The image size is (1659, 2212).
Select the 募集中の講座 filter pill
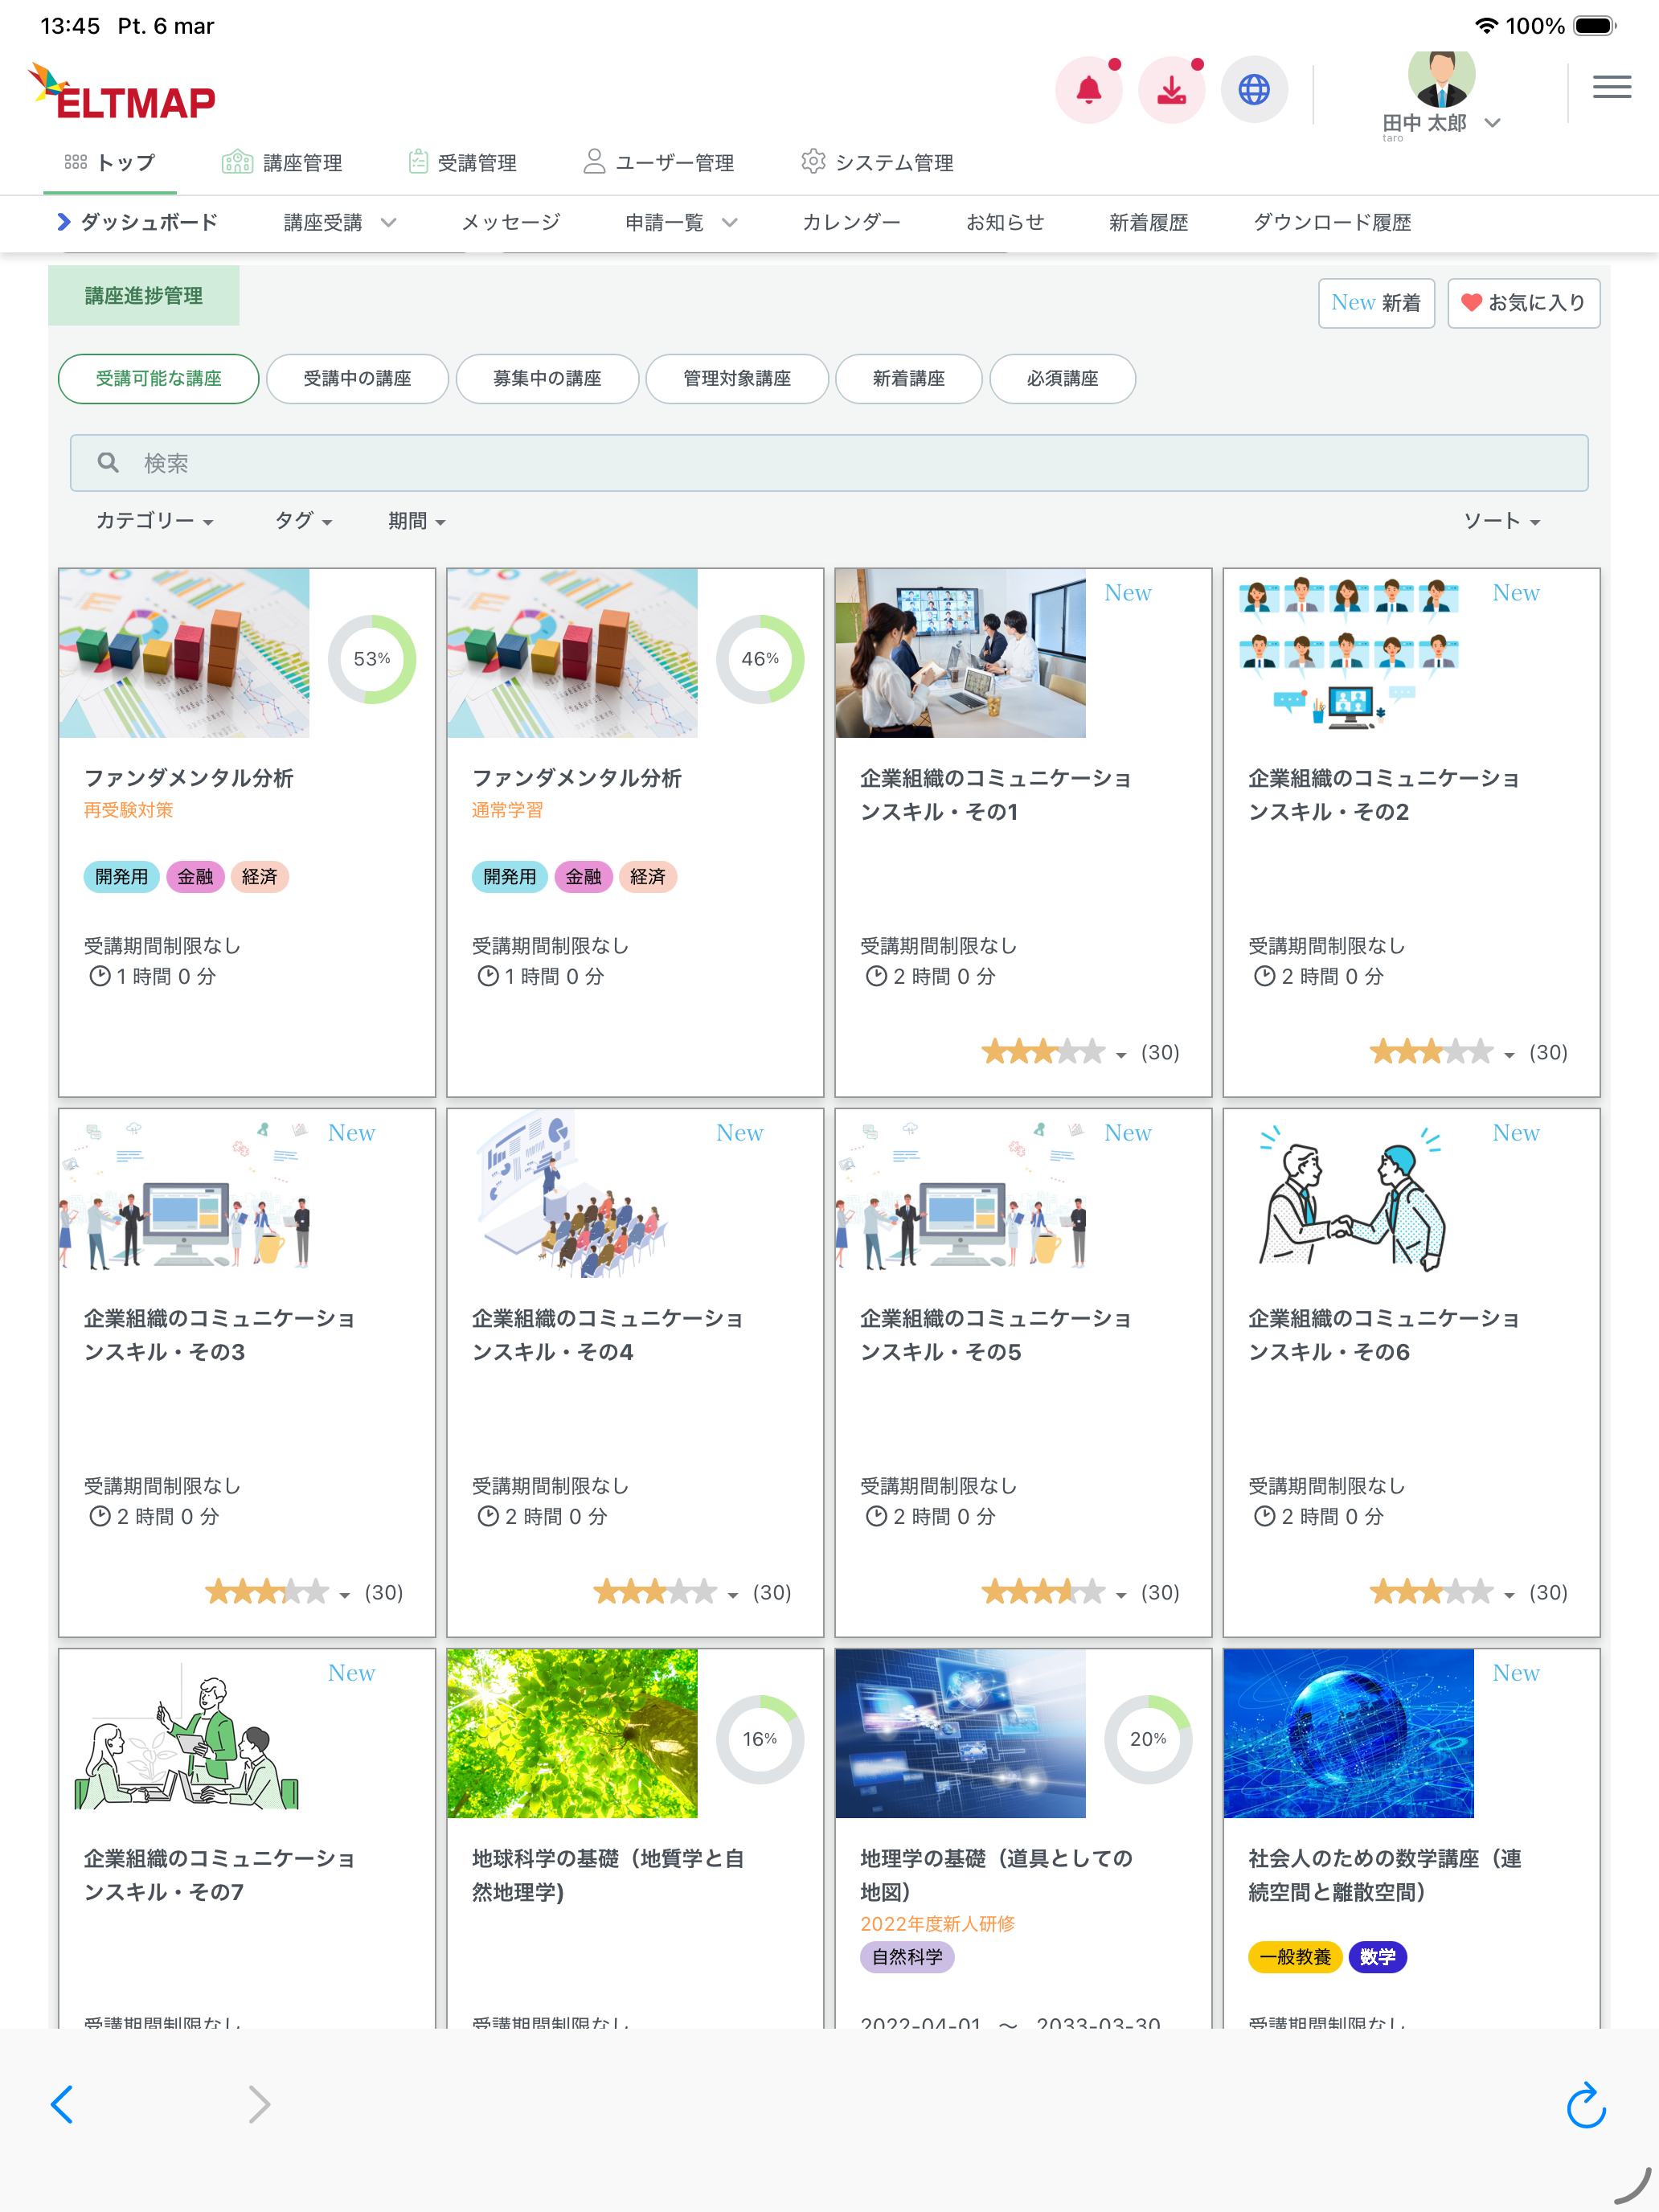[547, 378]
